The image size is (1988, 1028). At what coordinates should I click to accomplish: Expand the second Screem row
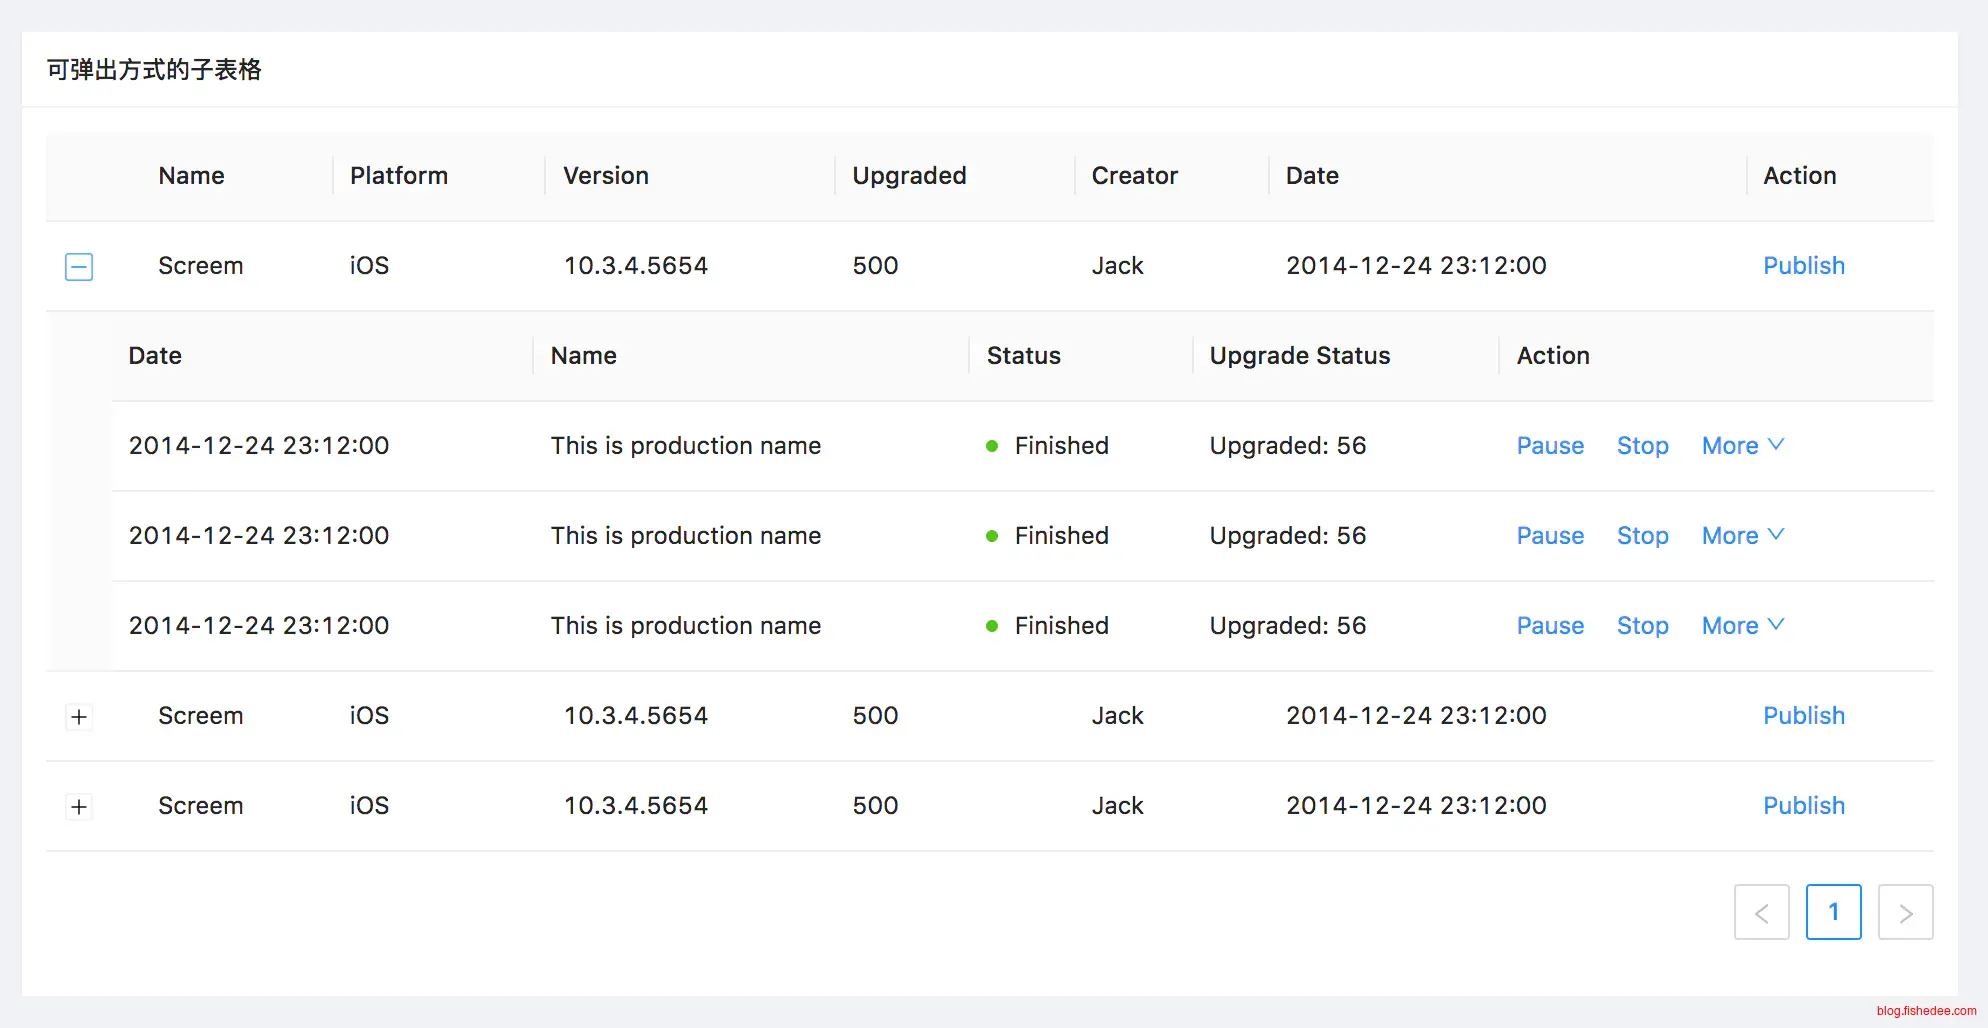79,717
